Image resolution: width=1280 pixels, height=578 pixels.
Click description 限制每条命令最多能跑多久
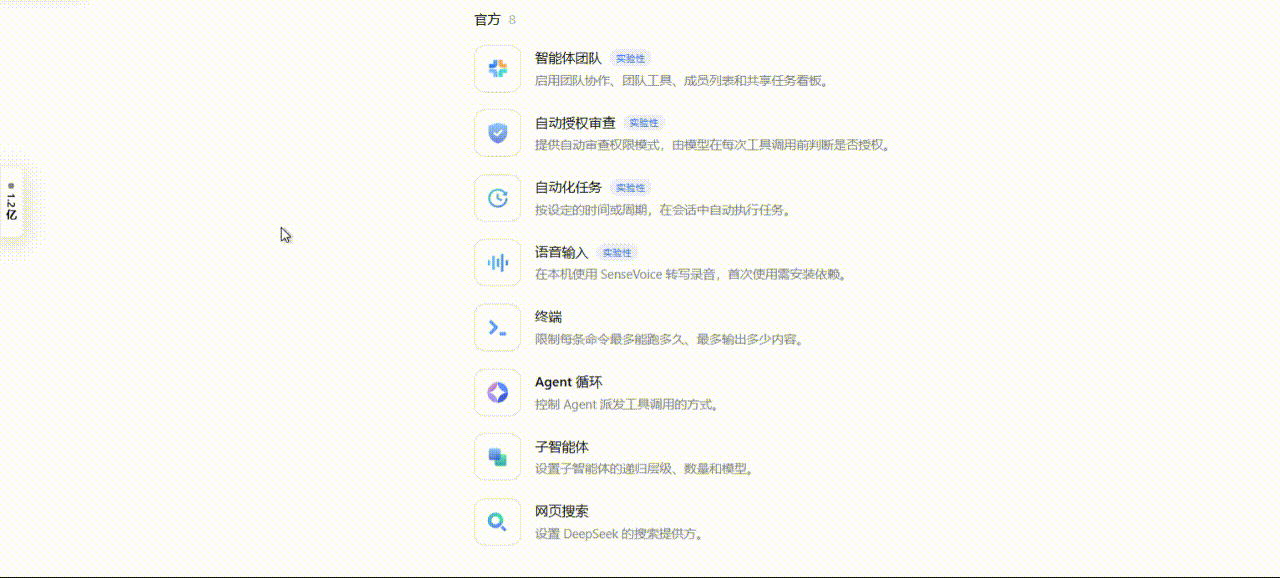click(x=671, y=339)
